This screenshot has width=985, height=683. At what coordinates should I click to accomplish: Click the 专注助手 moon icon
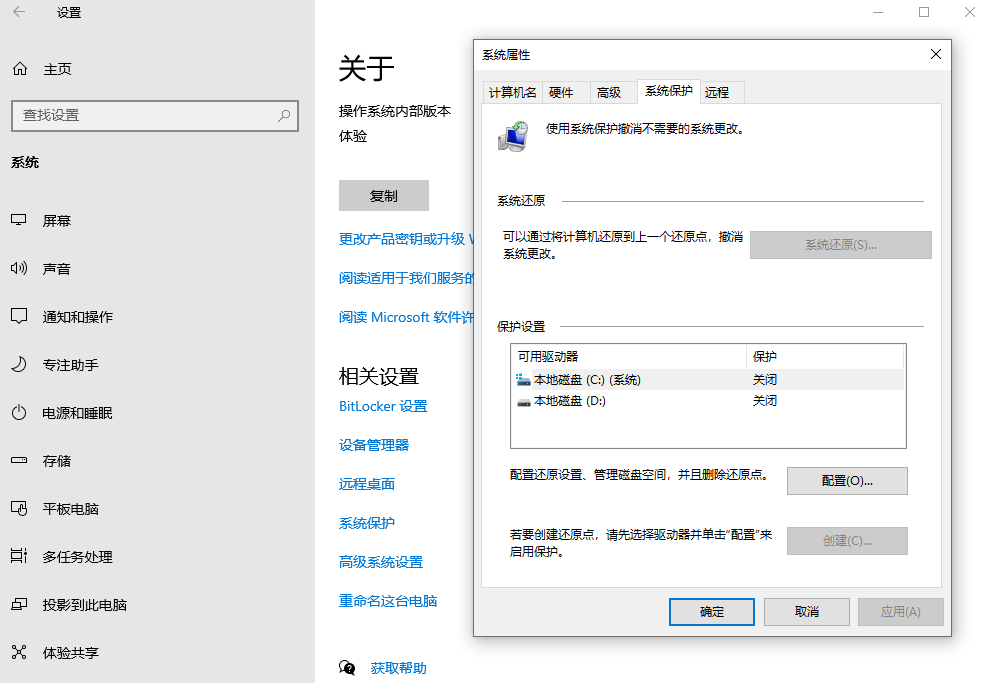click(19, 364)
